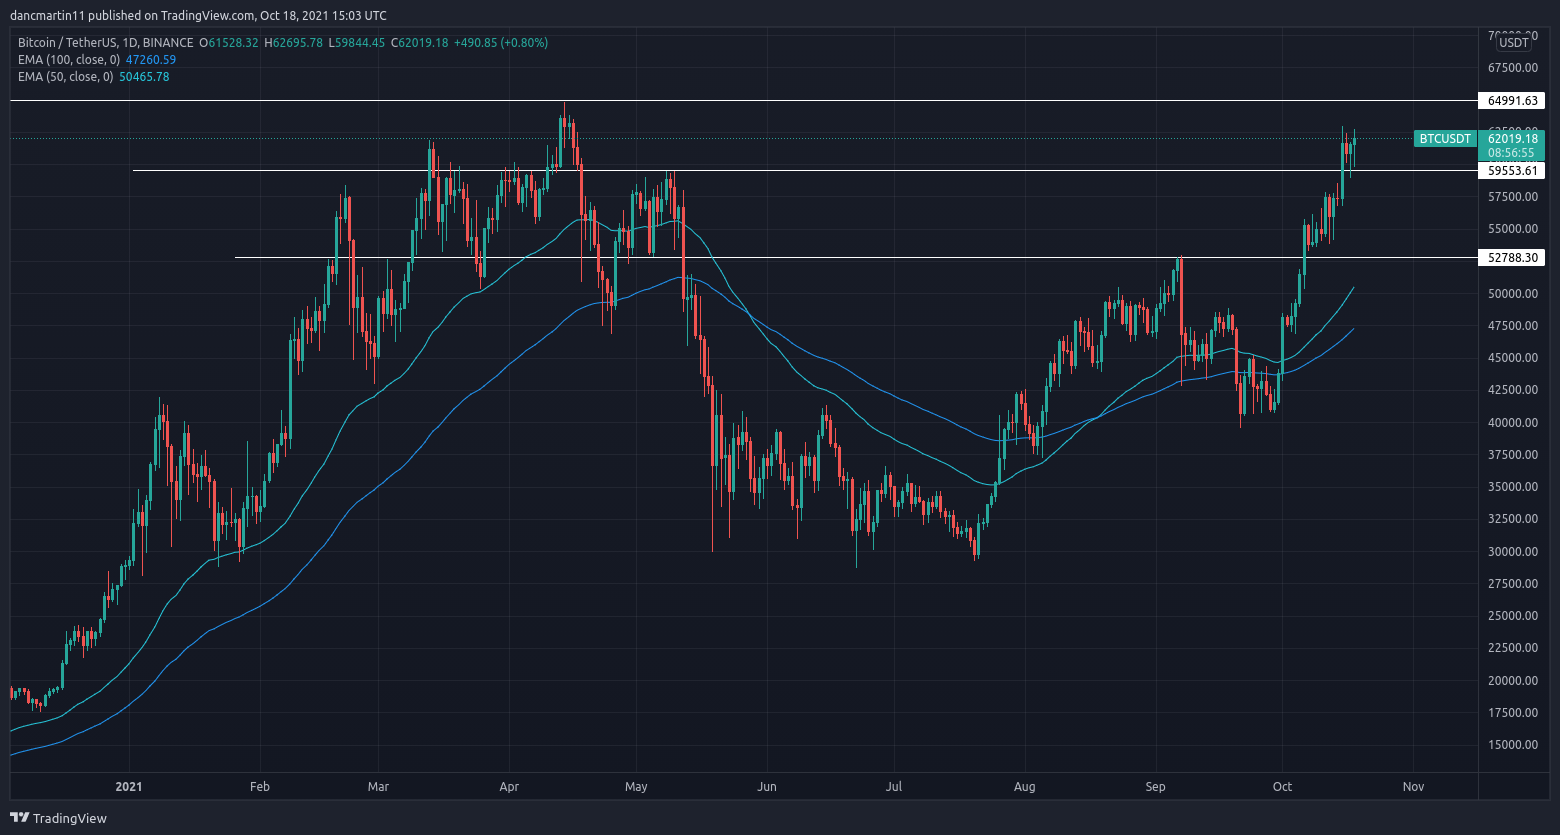Image resolution: width=1560 pixels, height=835 pixels.
Task: Click the Bitcoin / TetherUS chart title
Action: click(105, 43)
